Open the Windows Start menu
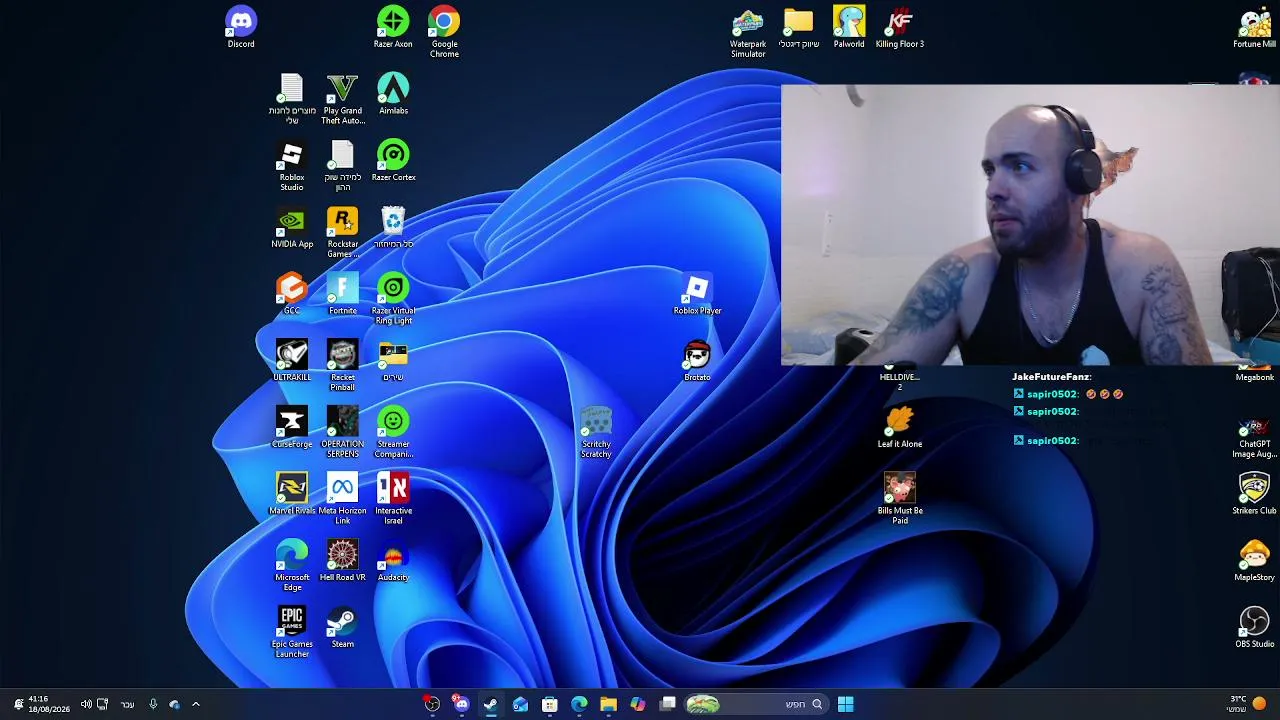The height and width of the screenshot is (720, 1280). (845, 704)
